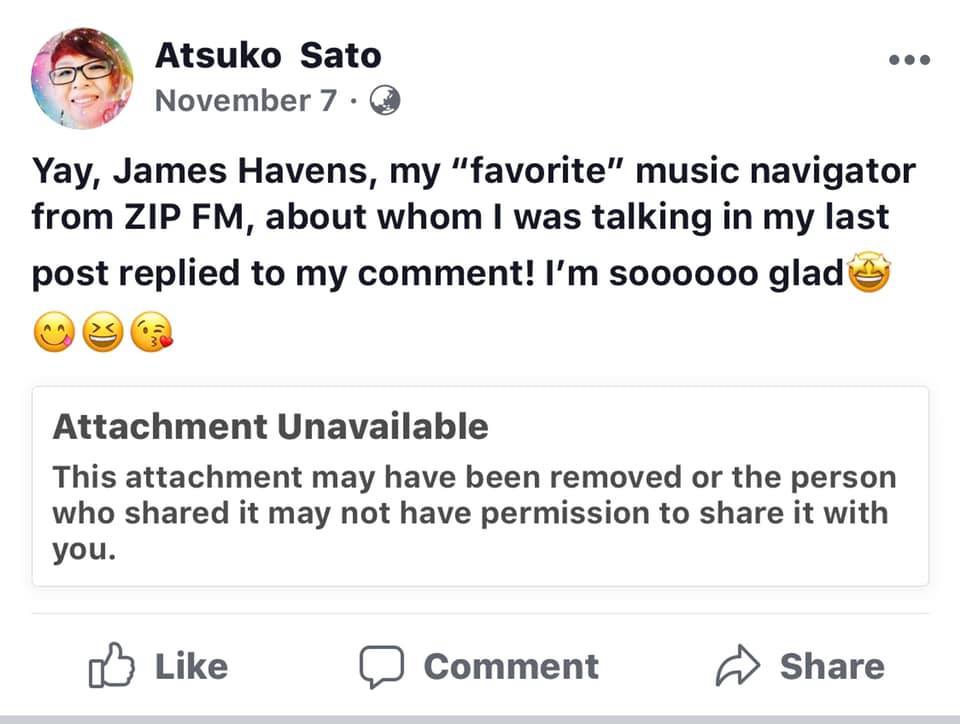This screenshot has height=724, width=960.
Task: Click the Comment label text
Action: (x=511, y=667)
